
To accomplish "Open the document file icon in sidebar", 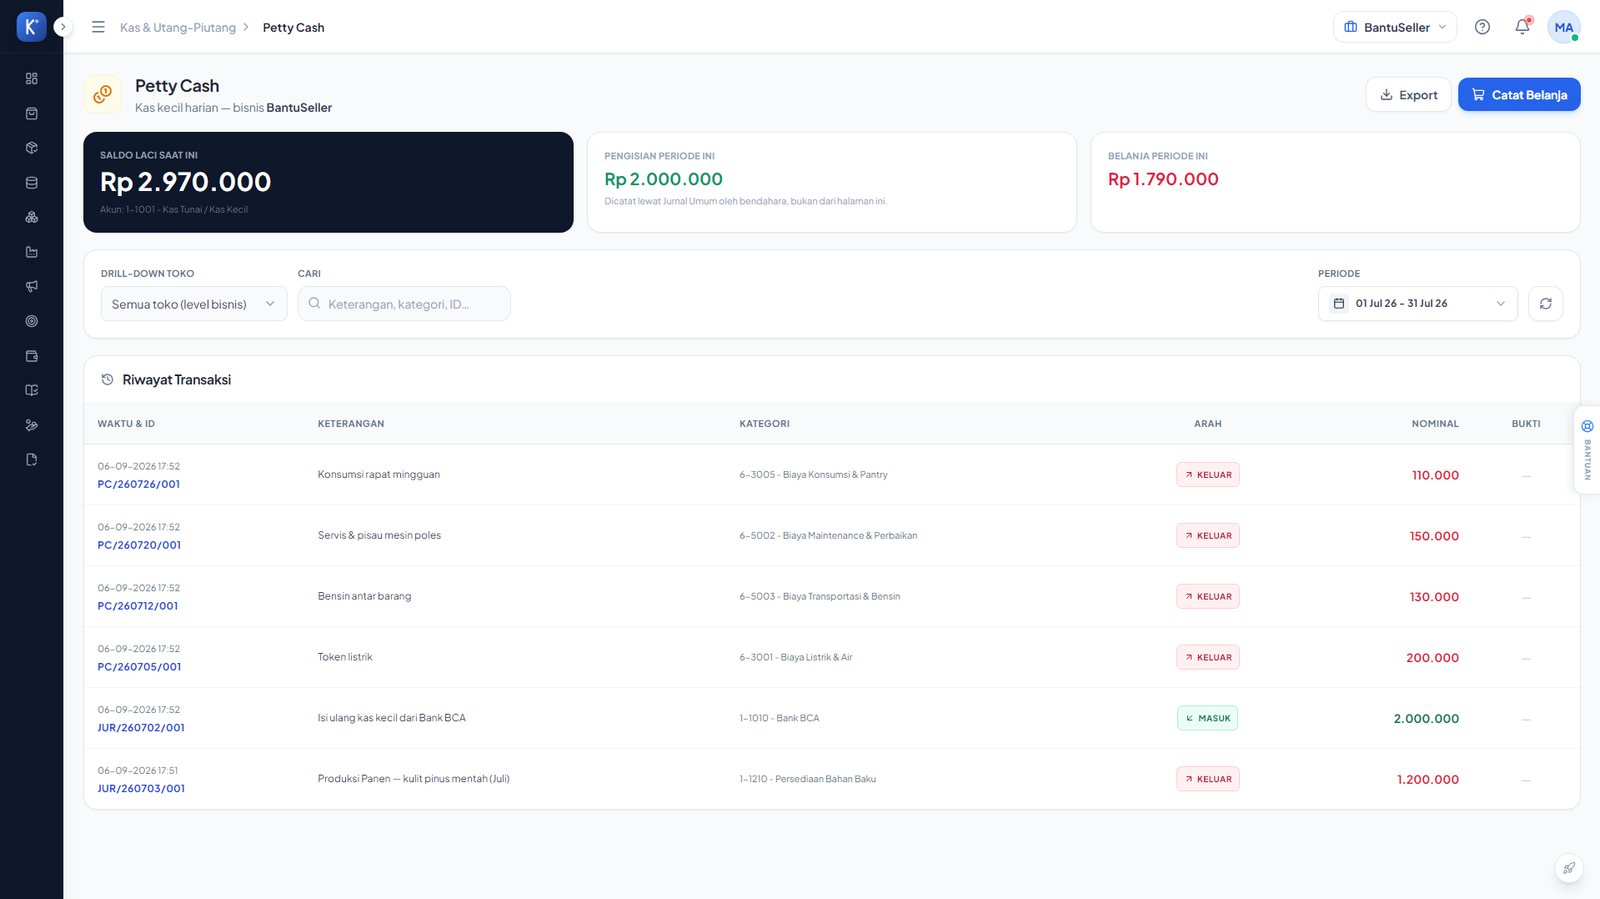I will pyautogui.click(x=31, y=460).
